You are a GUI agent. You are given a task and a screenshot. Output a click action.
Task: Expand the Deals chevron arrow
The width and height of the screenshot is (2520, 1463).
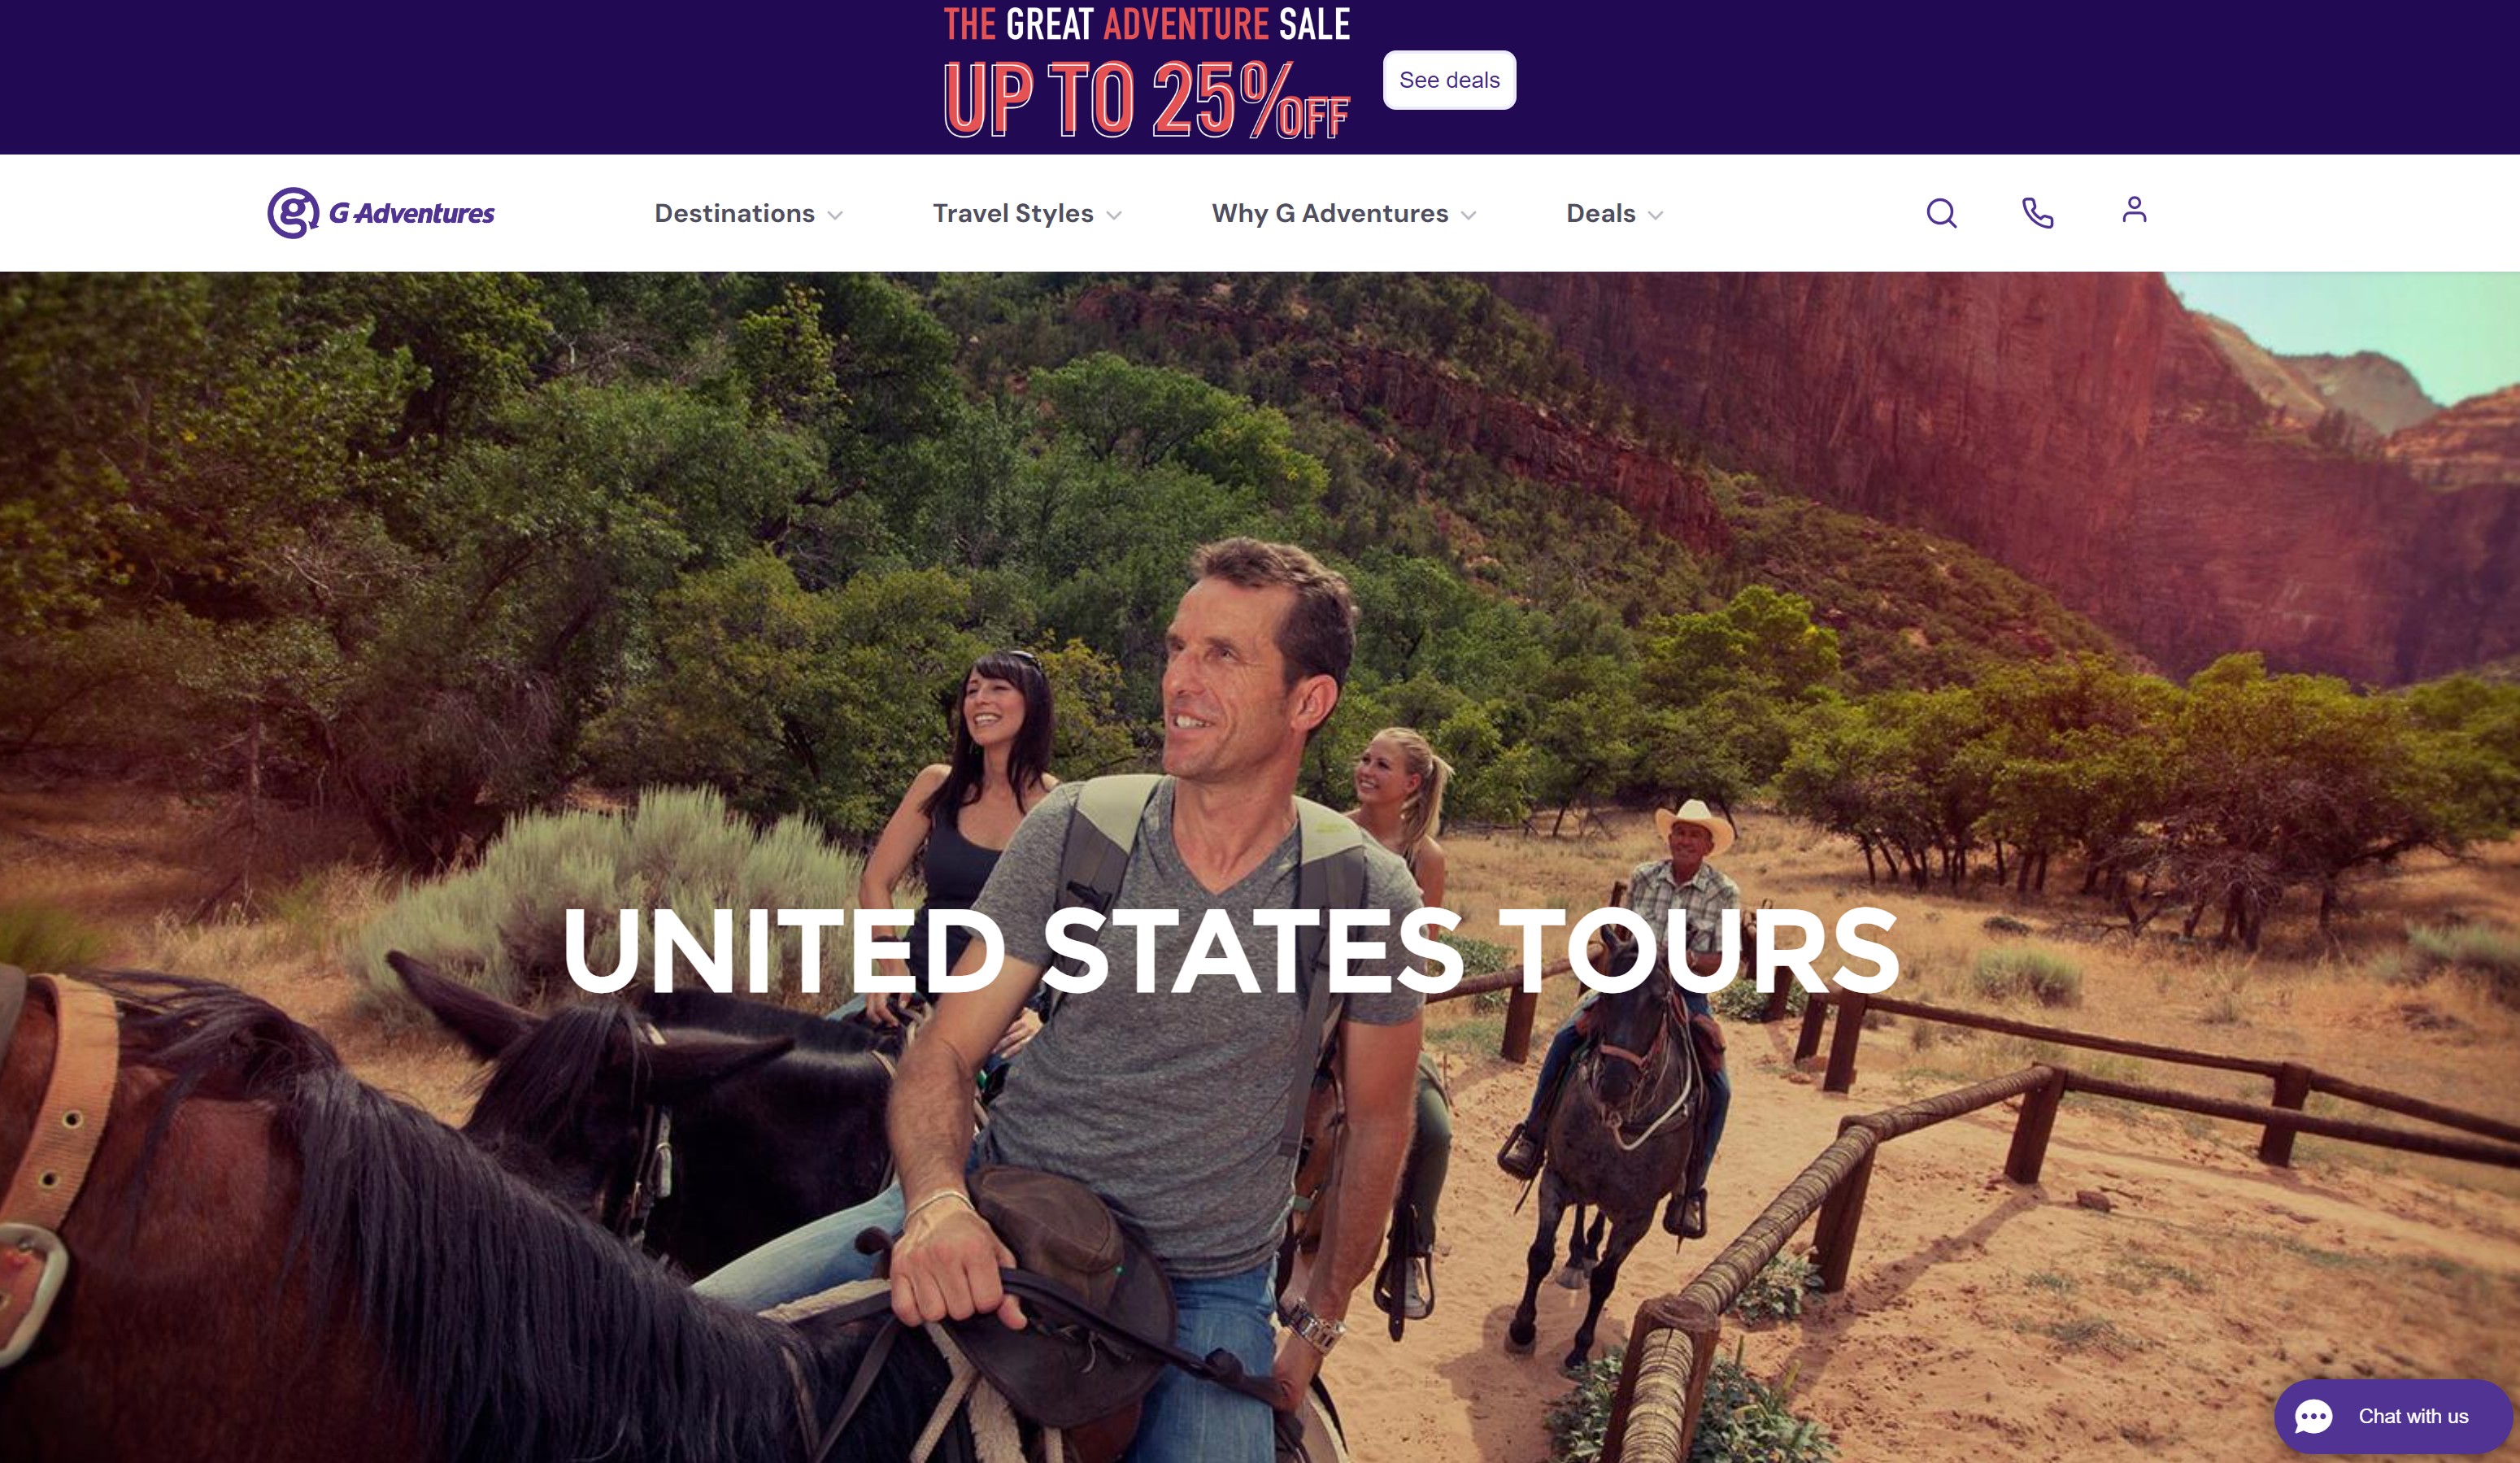coord(1655,215)
